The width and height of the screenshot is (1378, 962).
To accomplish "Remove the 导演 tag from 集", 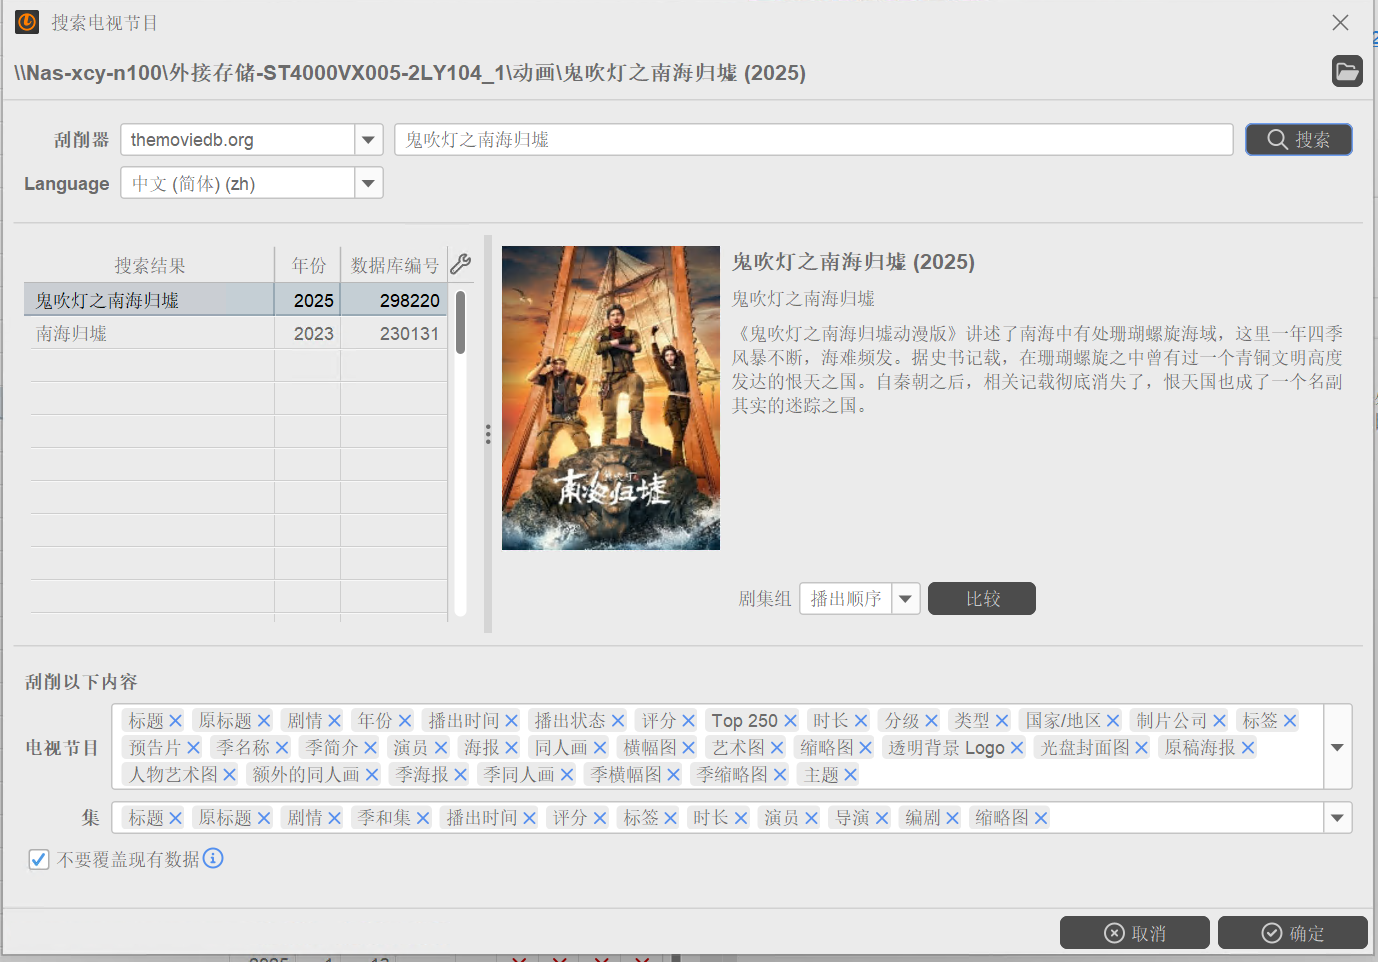I will tap(882, 817).
